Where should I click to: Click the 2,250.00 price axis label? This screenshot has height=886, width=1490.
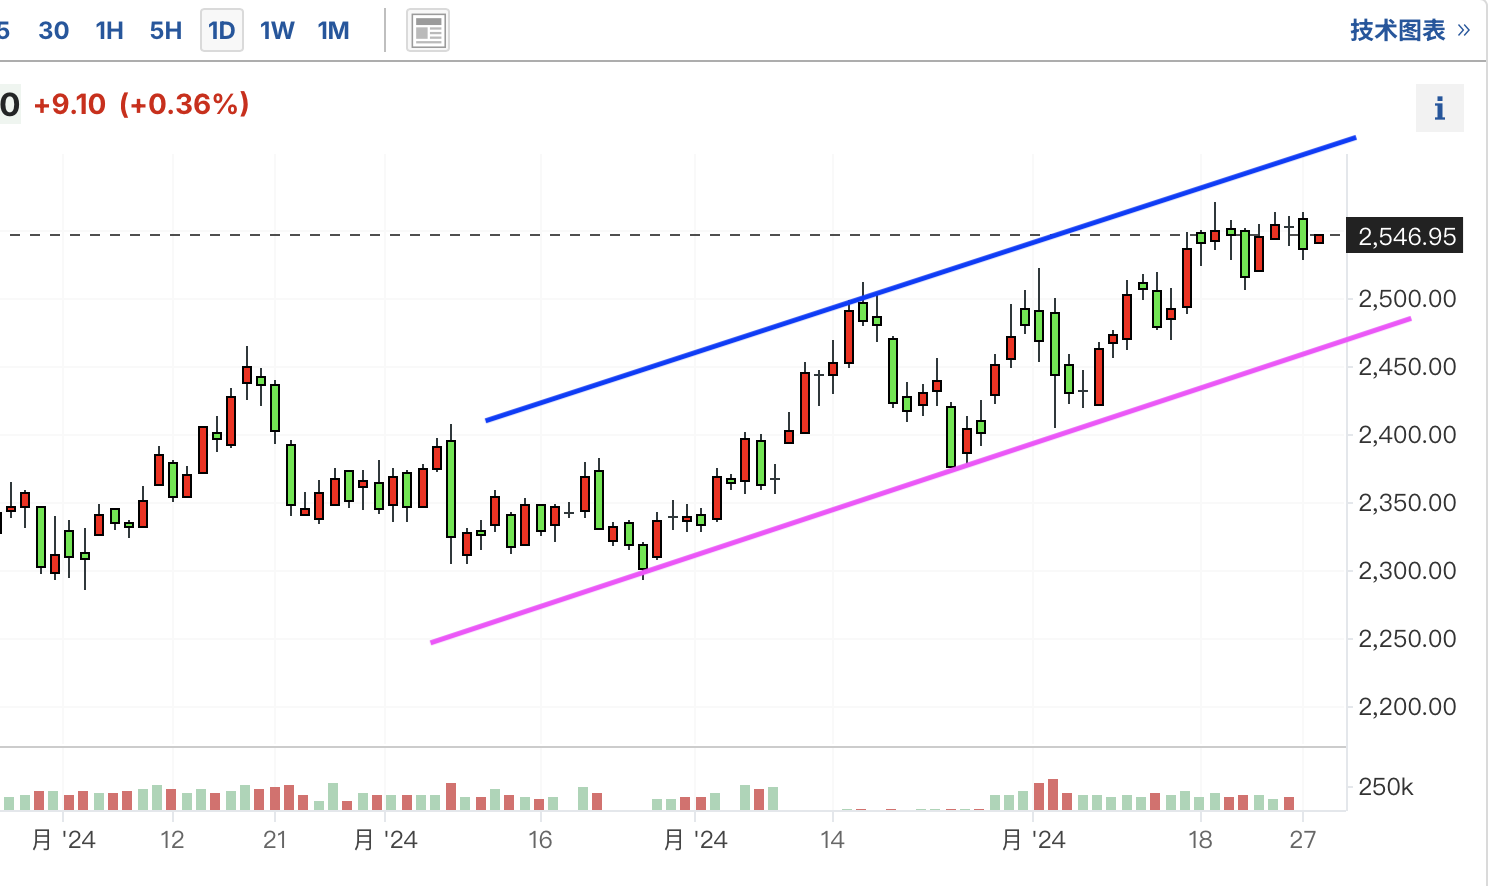[x=1407, y=639]
